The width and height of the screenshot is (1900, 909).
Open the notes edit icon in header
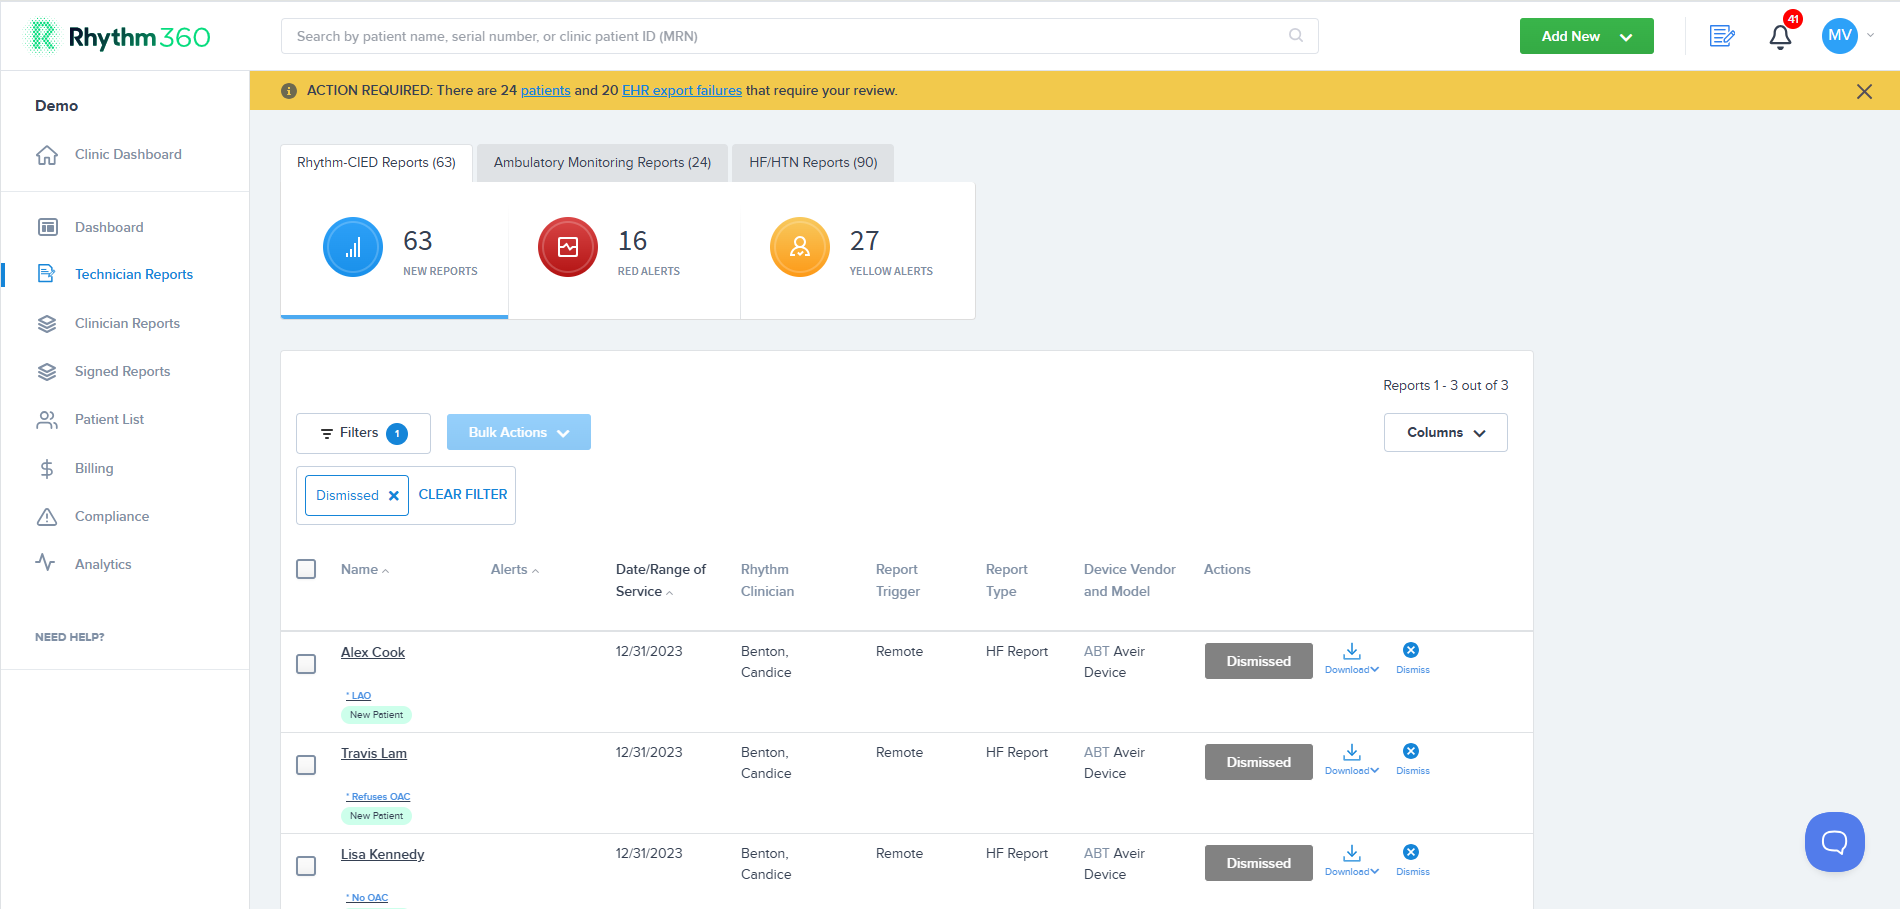pyautogui.click(x=1722, y=36)
